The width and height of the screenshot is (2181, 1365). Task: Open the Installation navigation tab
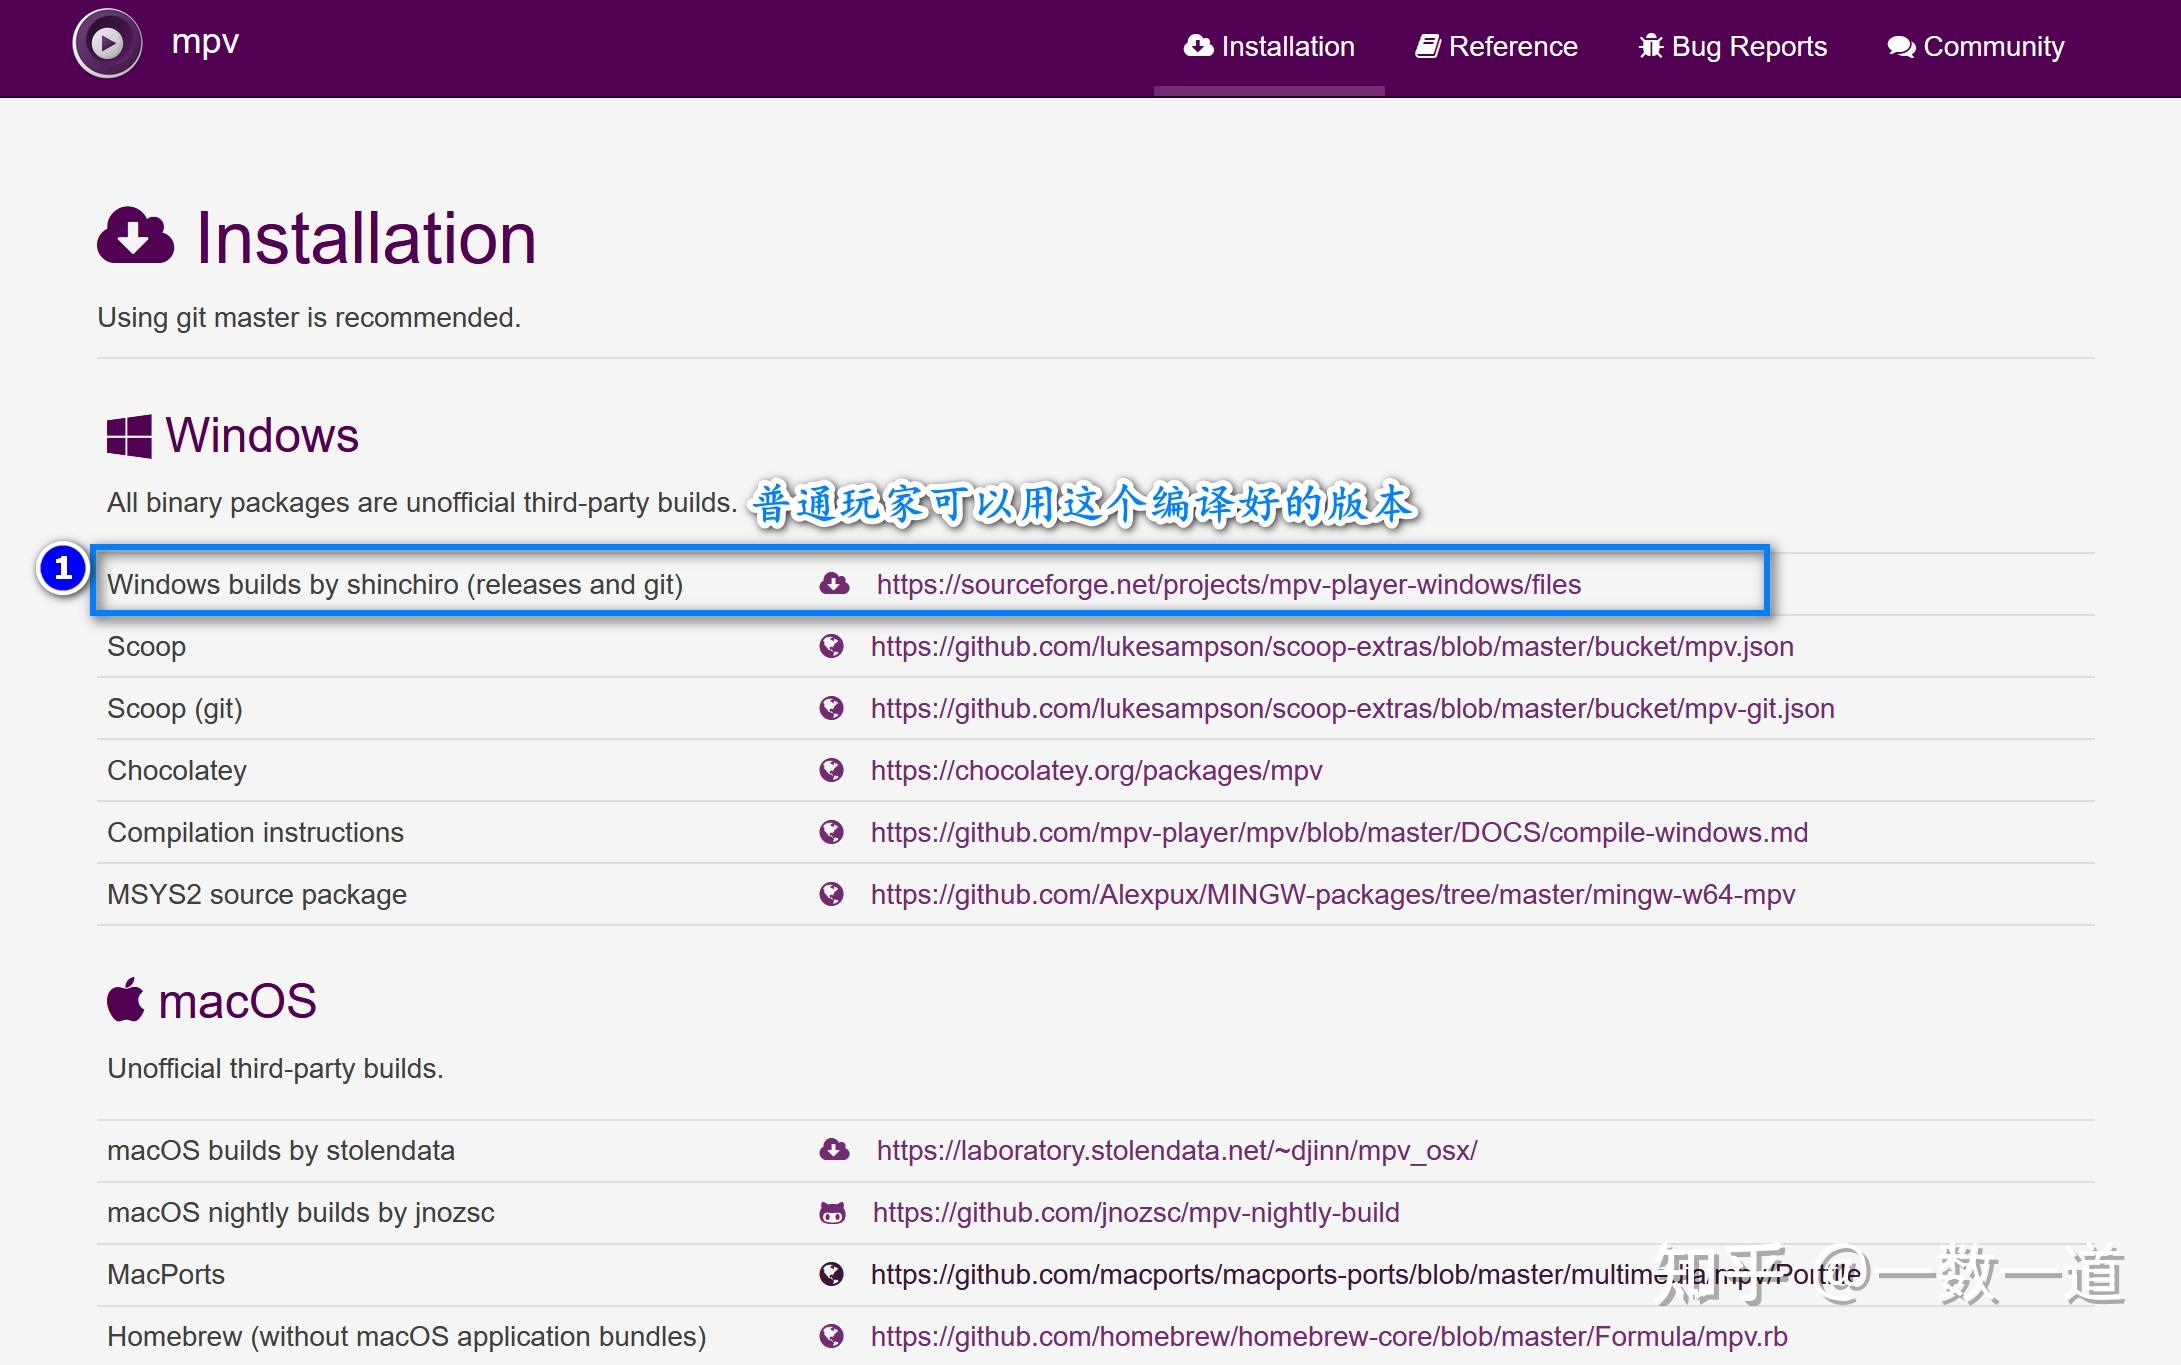point(1269,47)
